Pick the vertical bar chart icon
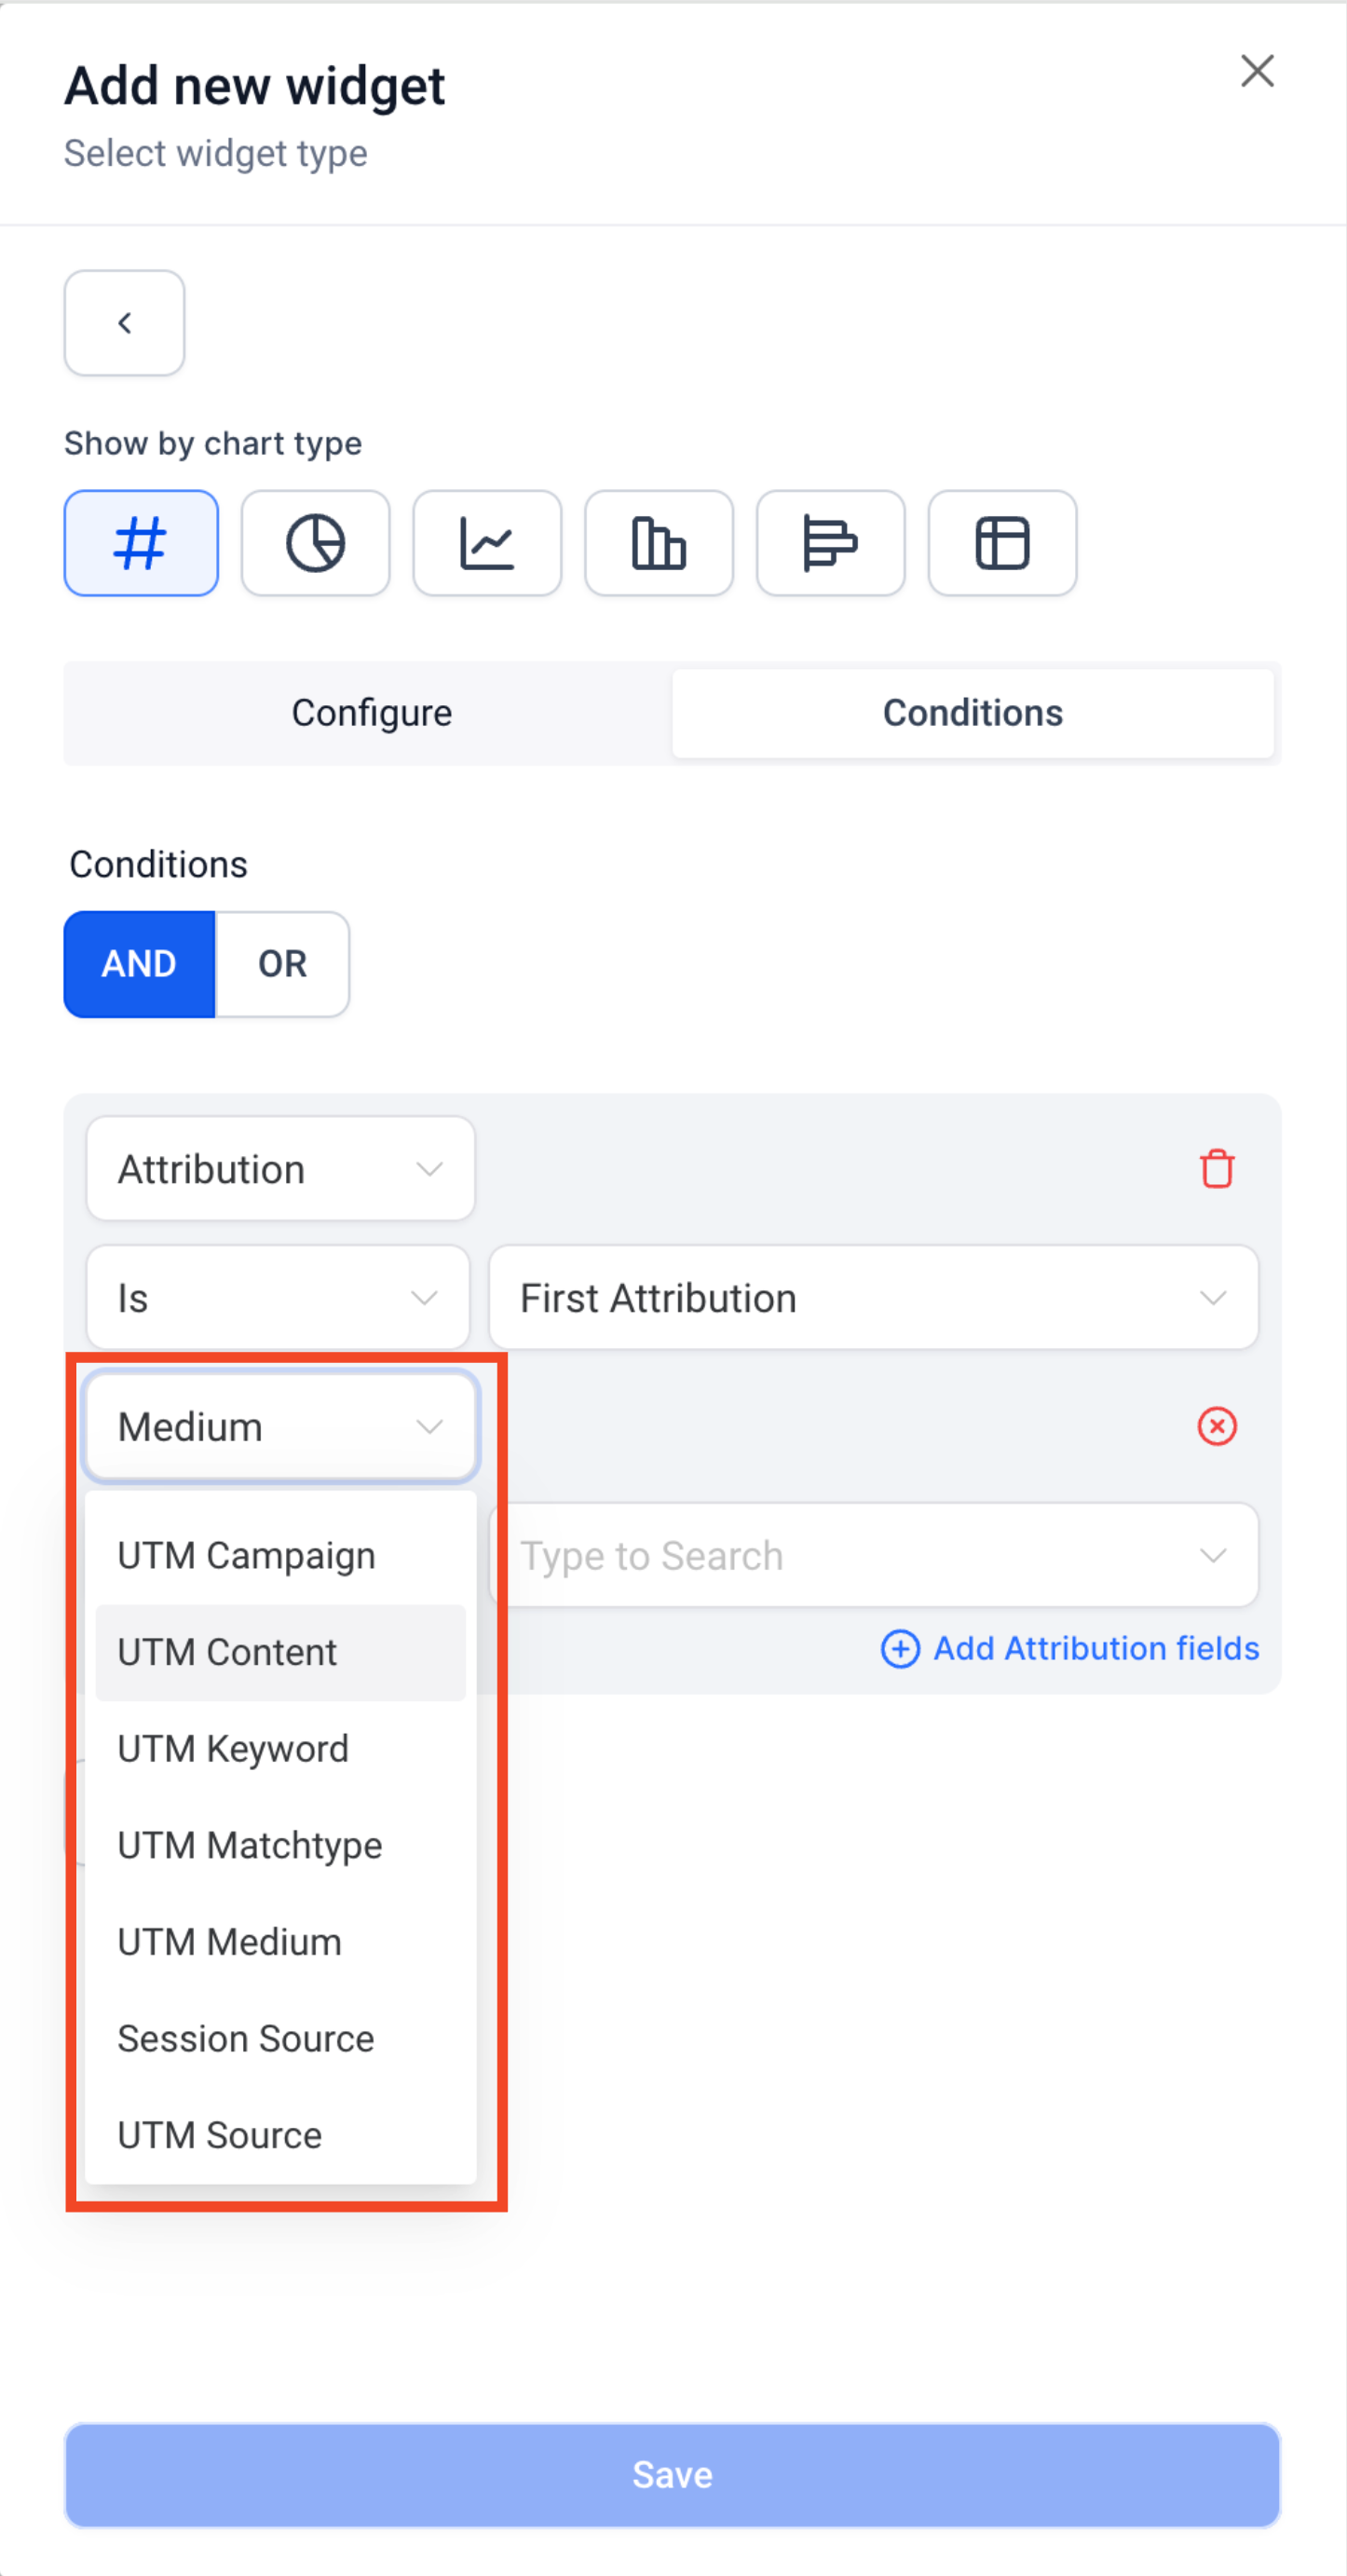This screenshot has width=1347, height=2576. click(659, 543)
